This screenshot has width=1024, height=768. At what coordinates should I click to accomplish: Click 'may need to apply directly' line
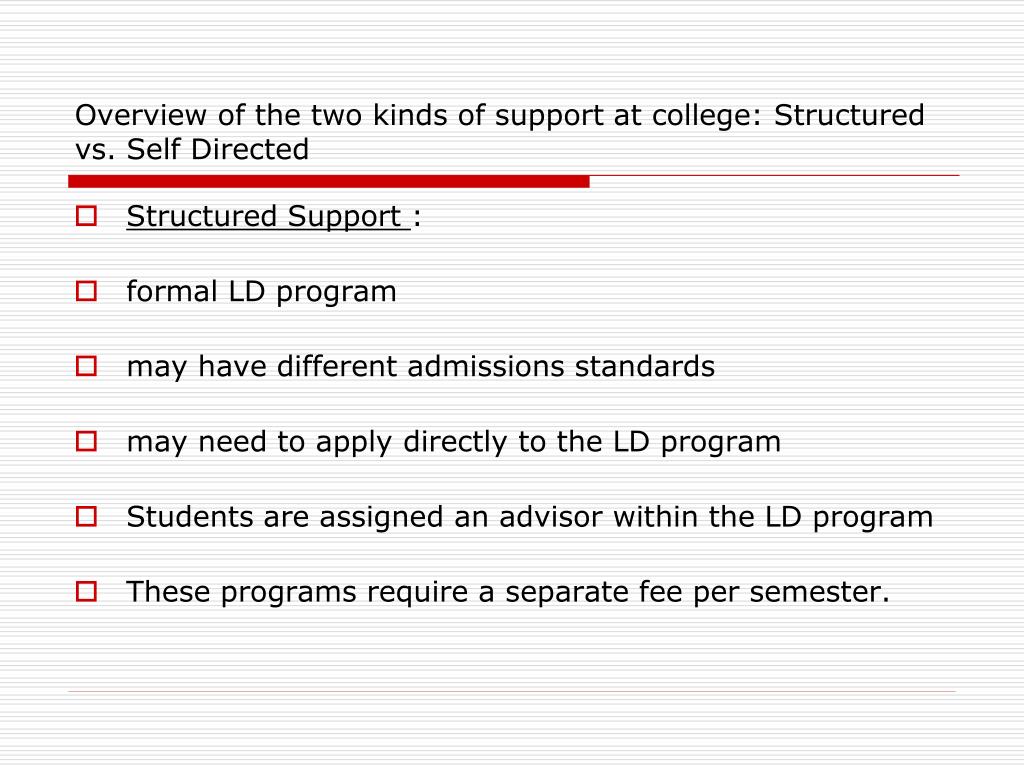(453, 442)
